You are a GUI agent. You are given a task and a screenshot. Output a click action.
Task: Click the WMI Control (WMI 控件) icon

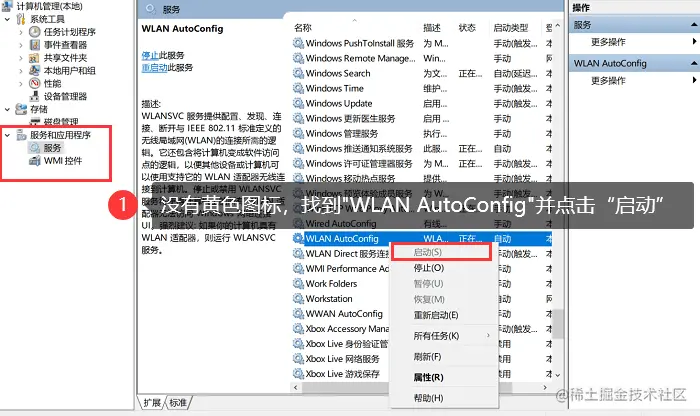coord(34,161)
